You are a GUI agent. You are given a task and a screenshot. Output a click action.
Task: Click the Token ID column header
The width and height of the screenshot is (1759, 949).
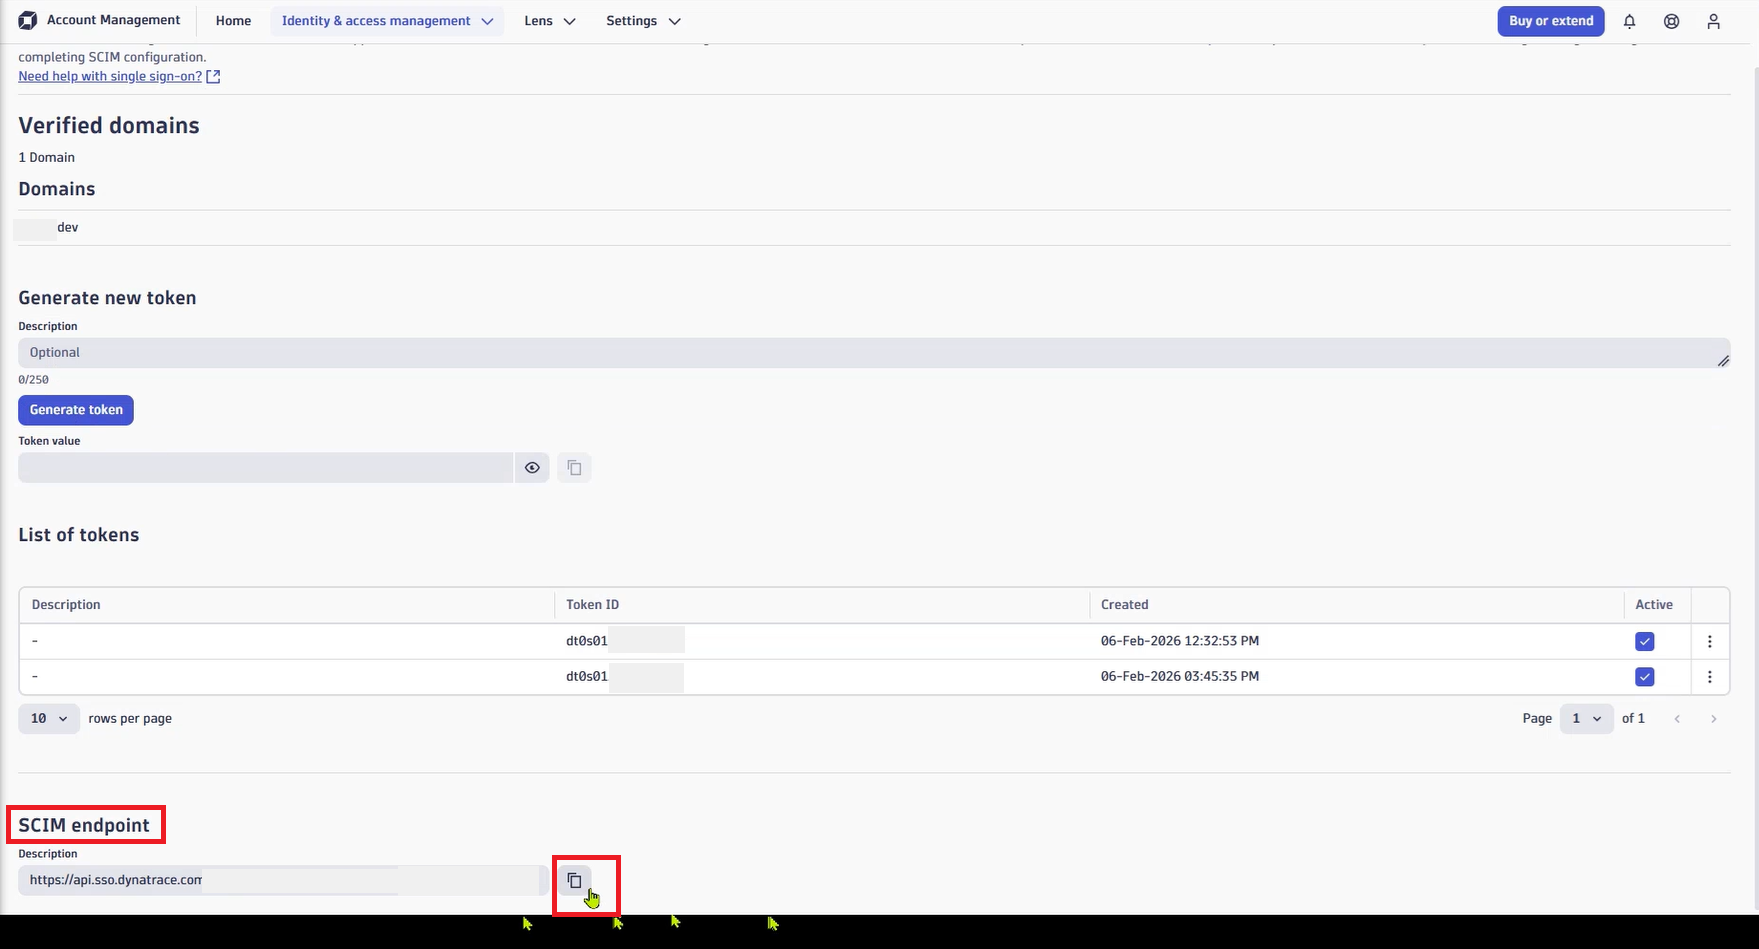(x=592, y=605)
